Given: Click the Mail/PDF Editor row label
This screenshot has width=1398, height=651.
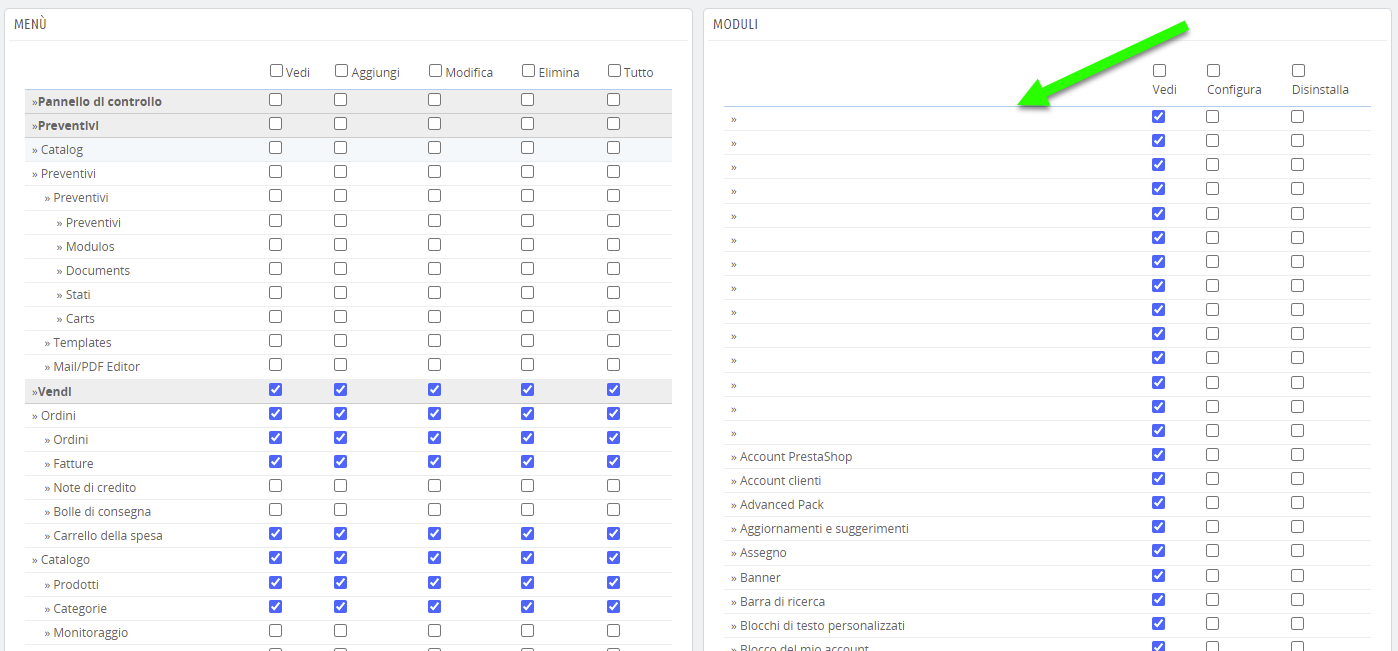Looking at the screenshot, I should [x=96, y=367].
